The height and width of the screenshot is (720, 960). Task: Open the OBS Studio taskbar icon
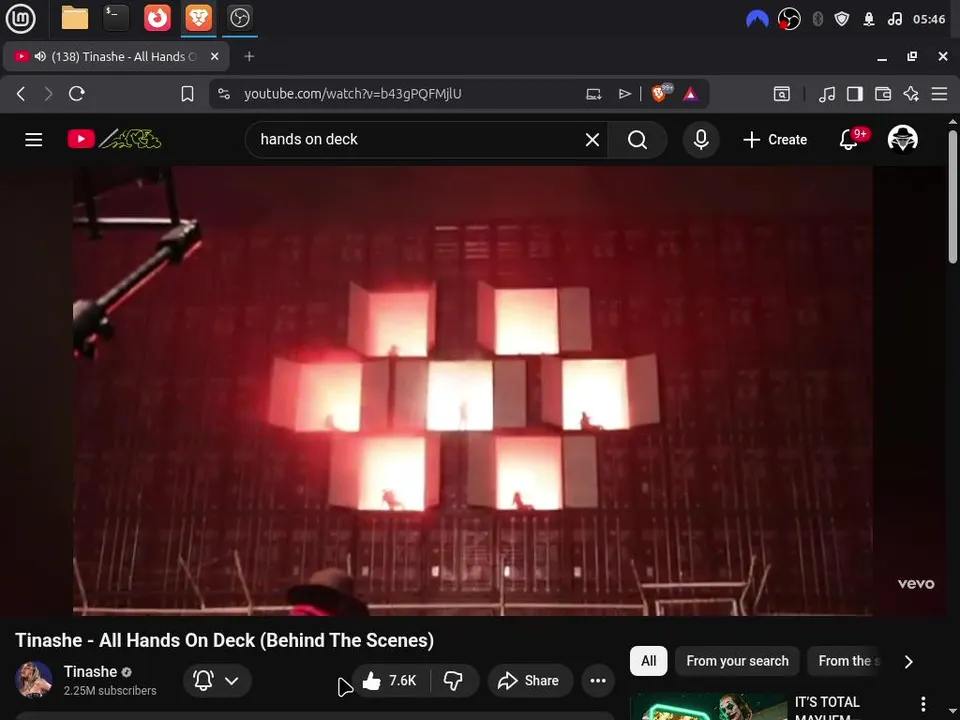click(239, 18)
